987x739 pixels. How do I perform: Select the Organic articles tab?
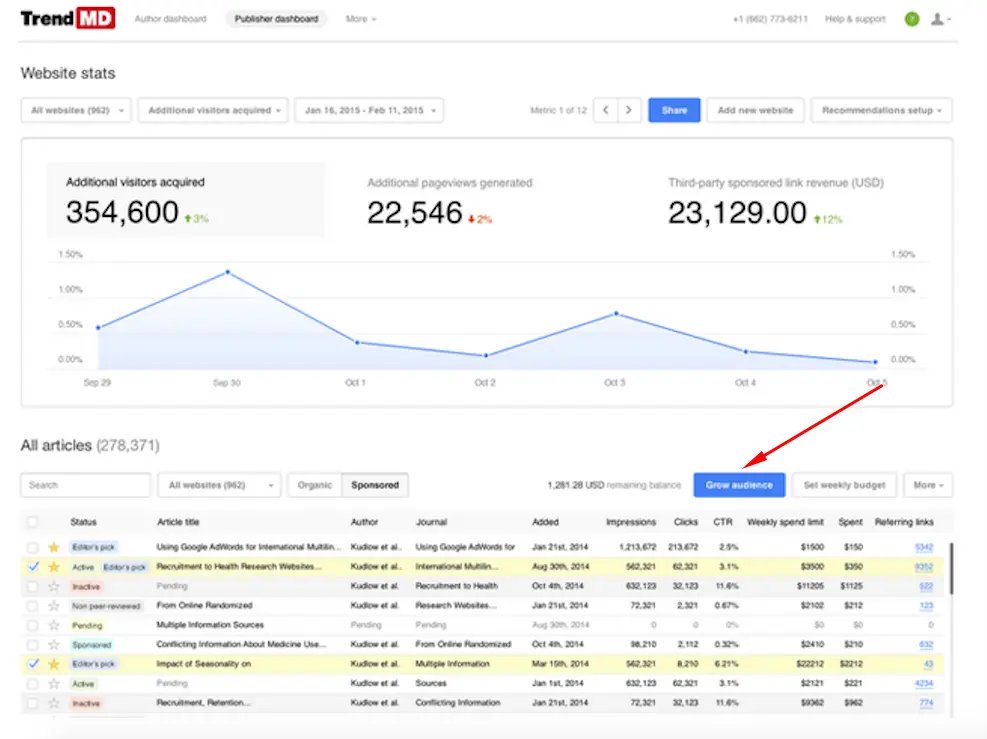(314, 485)
